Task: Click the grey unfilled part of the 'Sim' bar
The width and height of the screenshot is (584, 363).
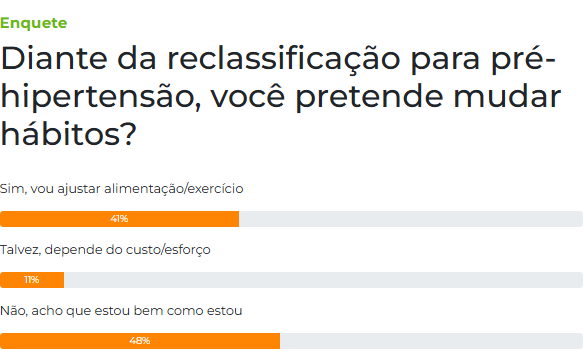Action: [x=411, y=219]
